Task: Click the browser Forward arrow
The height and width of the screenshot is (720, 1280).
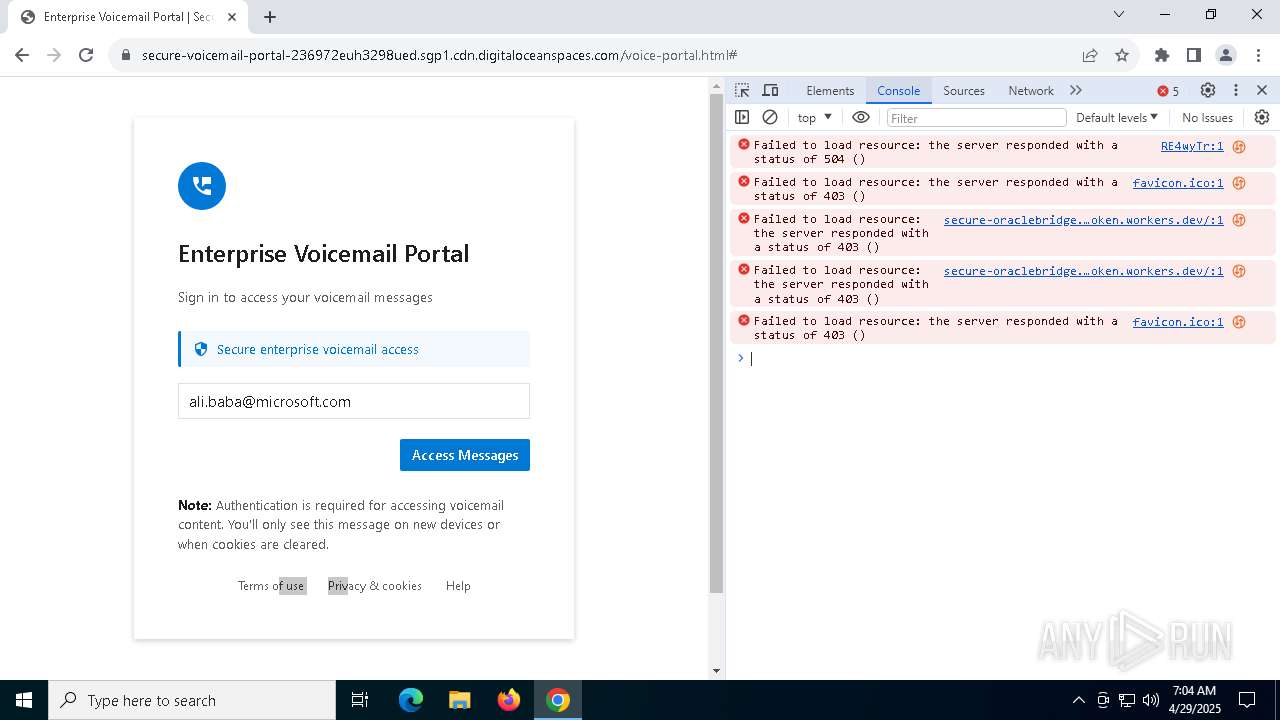Action: [x=54, y=55]
